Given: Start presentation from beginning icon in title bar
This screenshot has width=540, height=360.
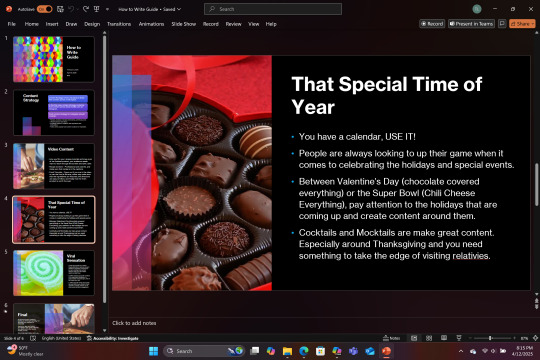Looking at the screenshot, I should [x=97, y=9].
